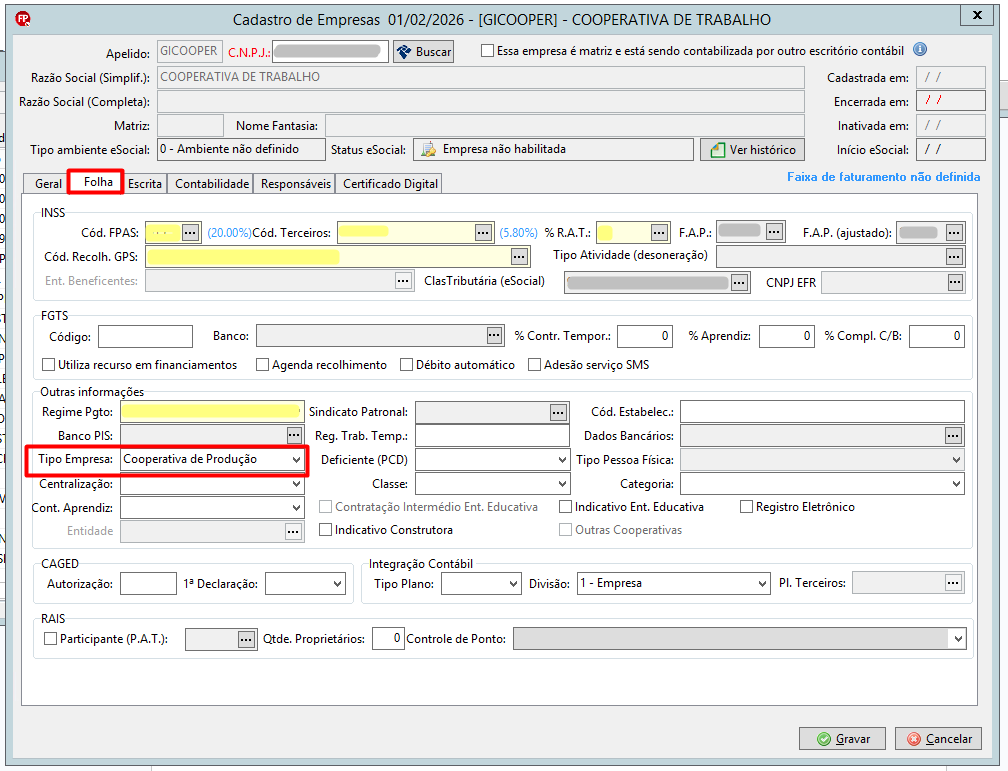Expand Deficiente (PCD) dropdown
The width and height of the screenshot is (1008, 771).
tap(562, 460)
